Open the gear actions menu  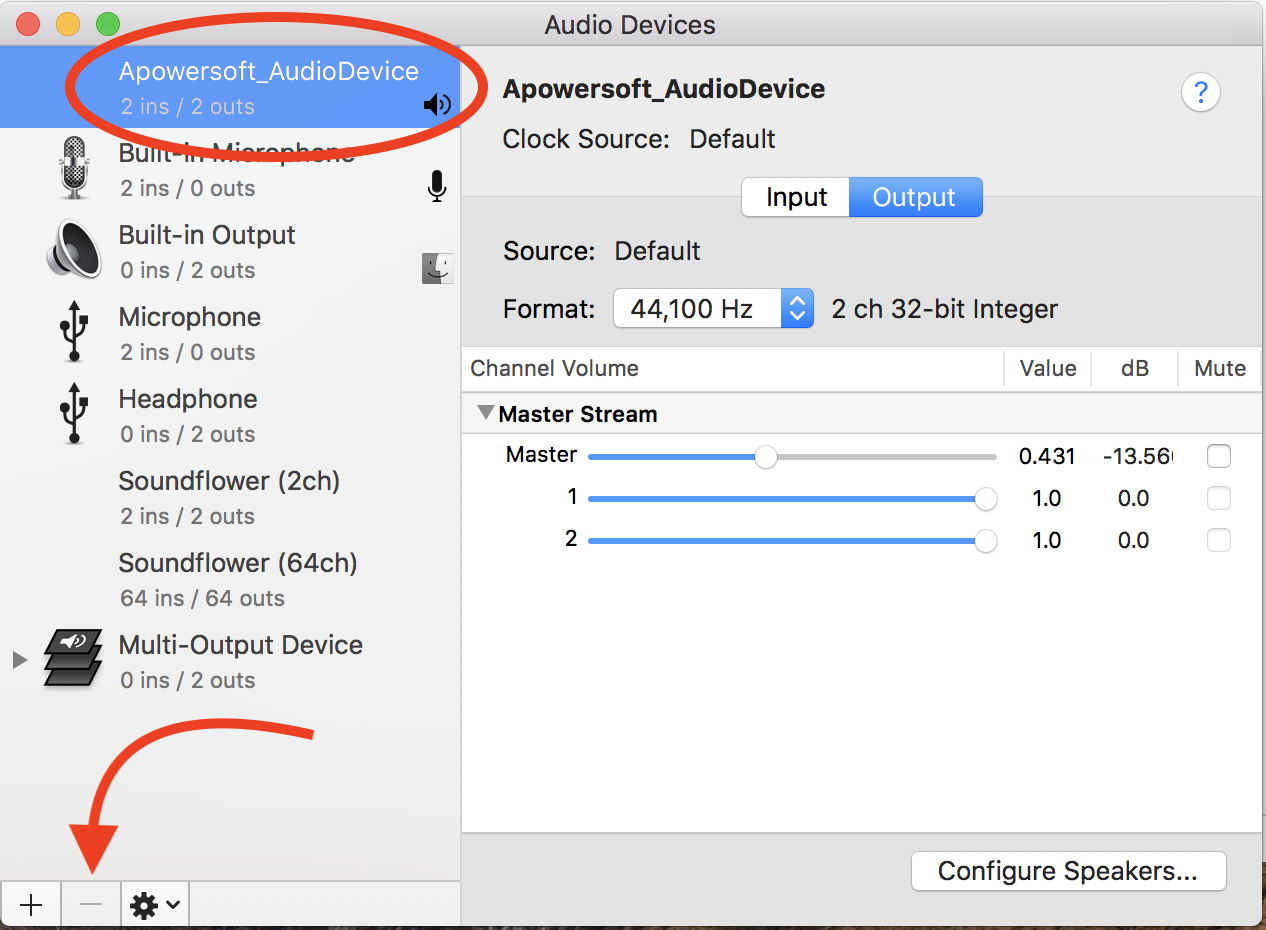[x=155, y=905]
